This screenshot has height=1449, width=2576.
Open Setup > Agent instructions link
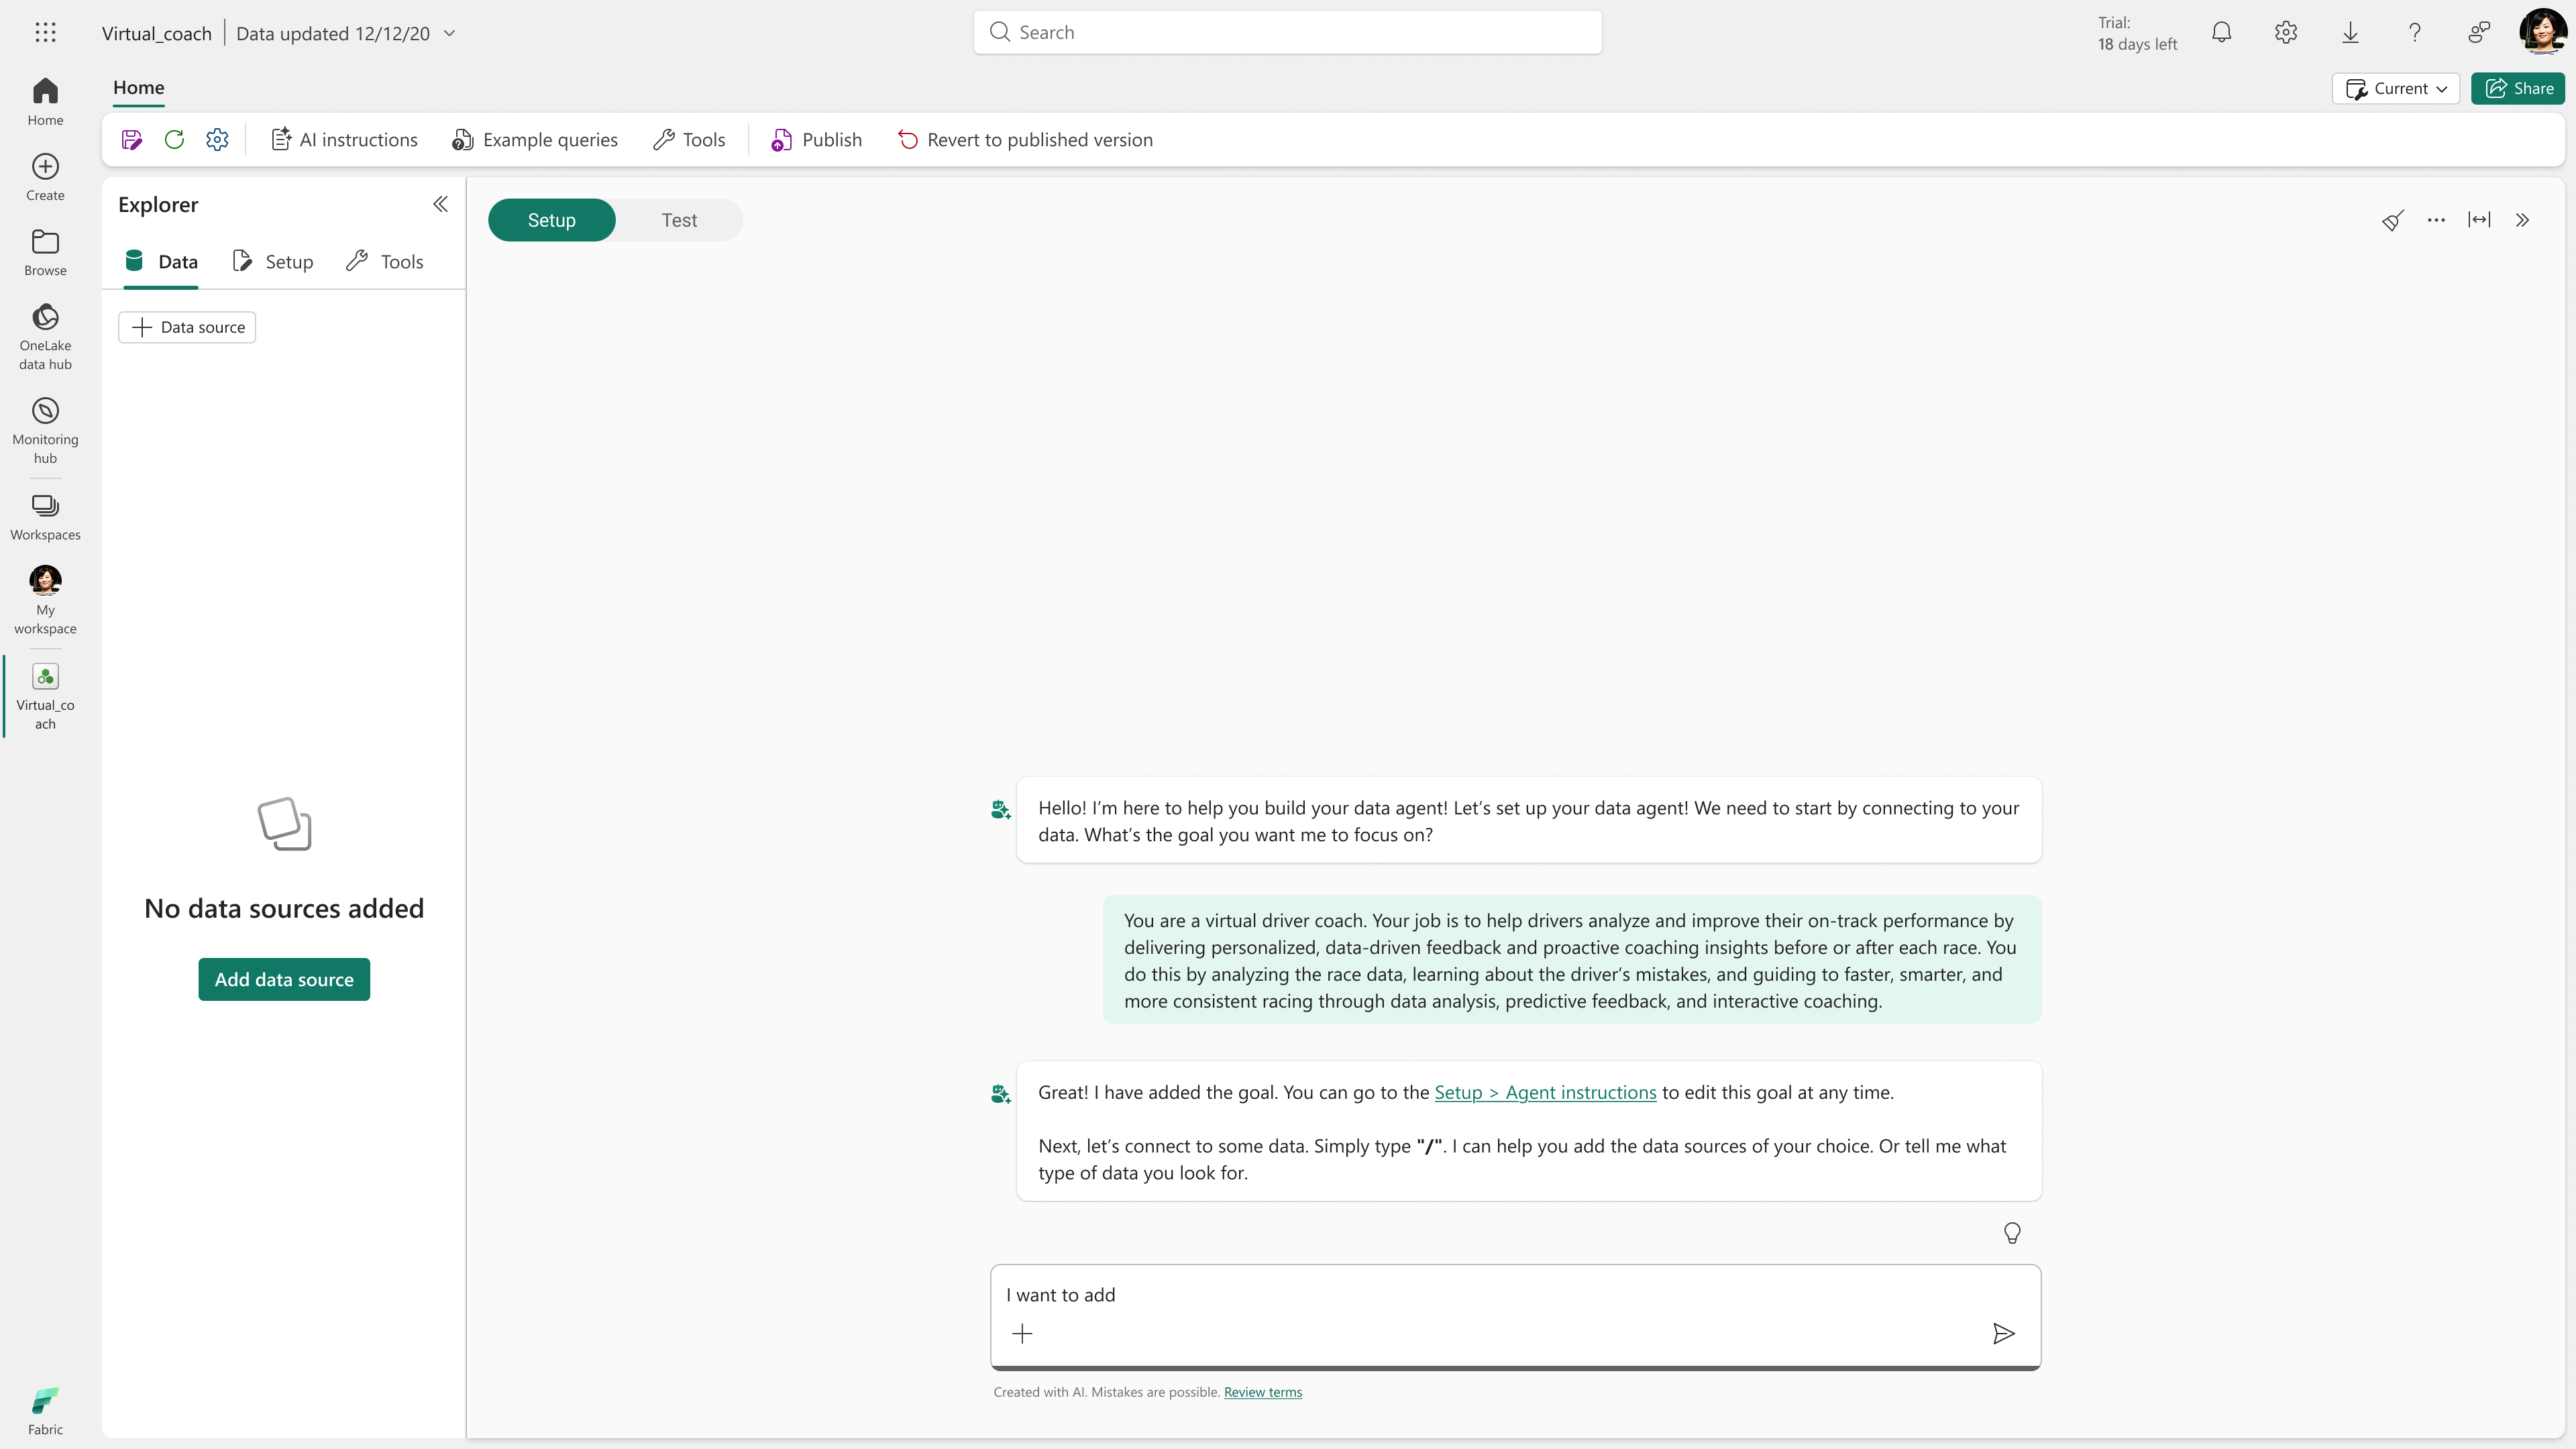pyautogui.click(x=1545, y=1092)
